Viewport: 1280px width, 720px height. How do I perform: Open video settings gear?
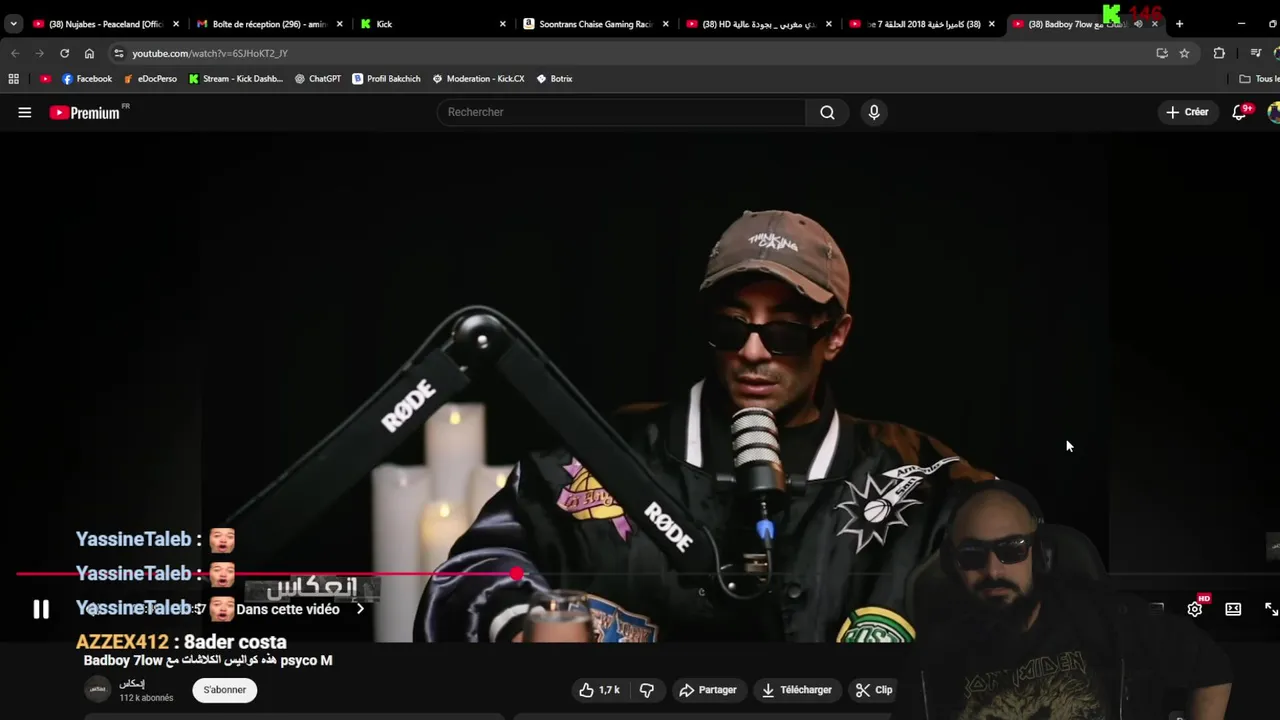coord(1195,609)
